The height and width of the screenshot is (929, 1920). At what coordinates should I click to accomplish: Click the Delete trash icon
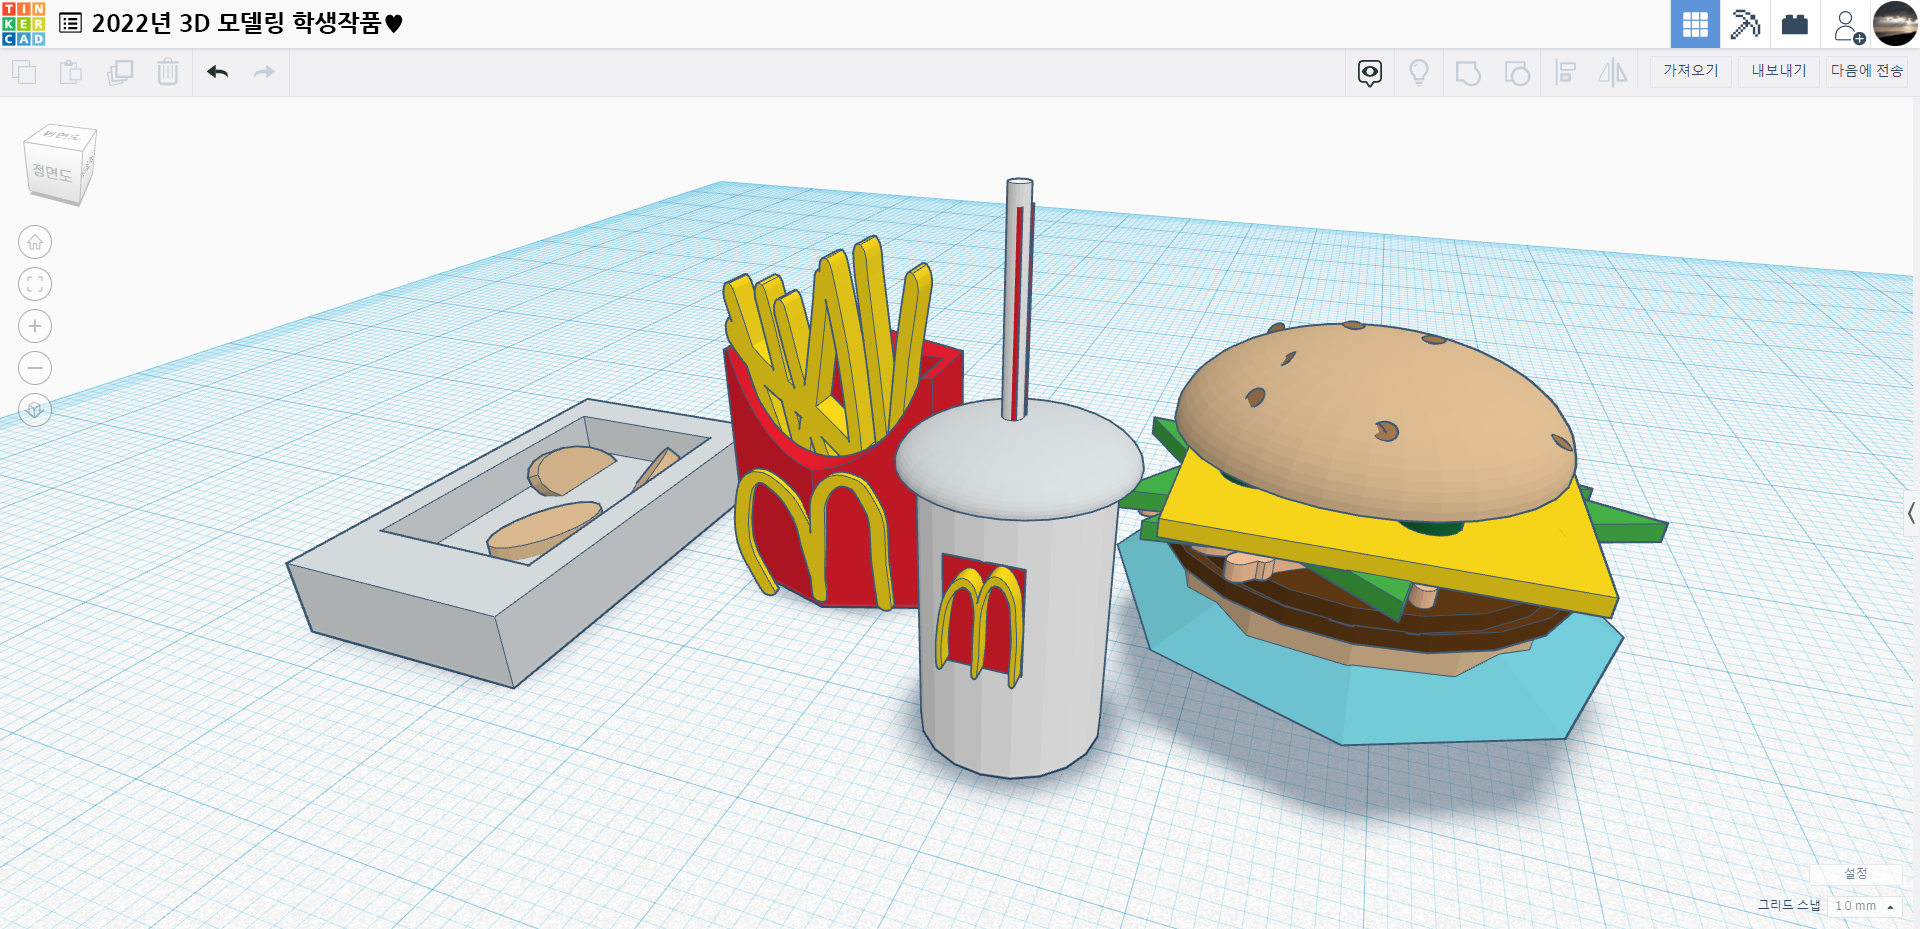[168, 72]
